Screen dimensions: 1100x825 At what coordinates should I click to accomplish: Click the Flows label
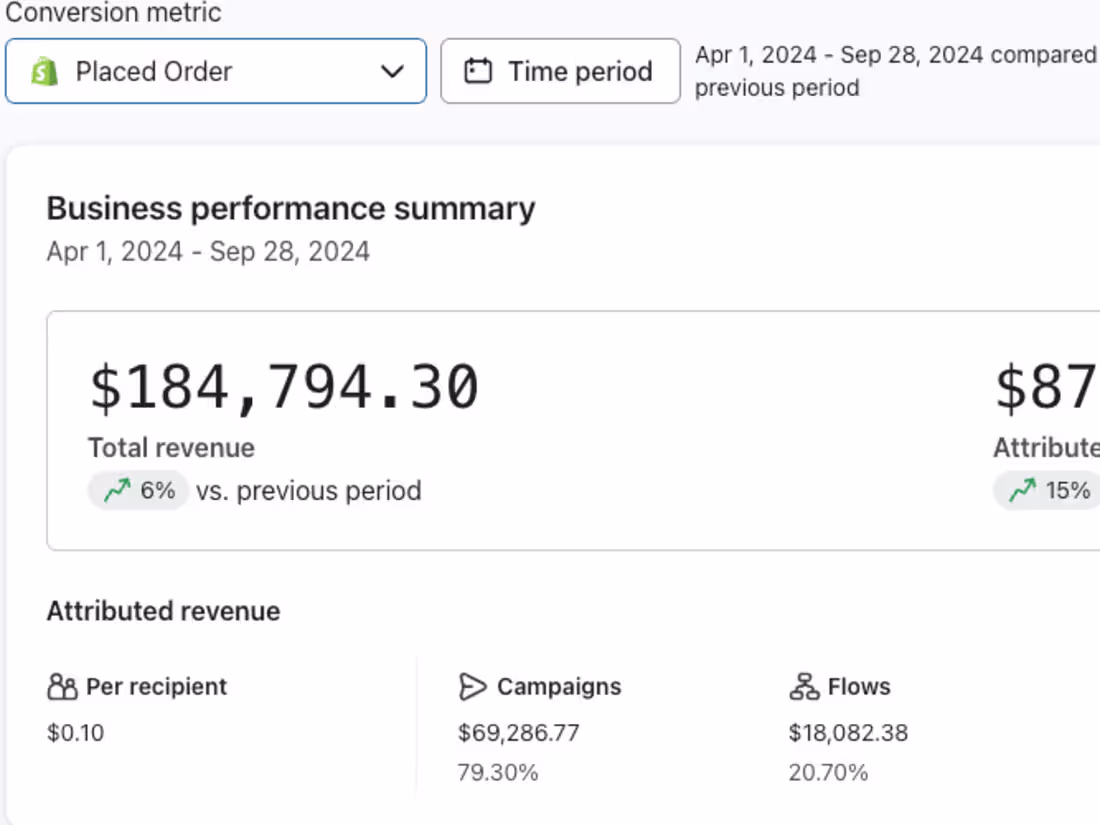[858, 687]
